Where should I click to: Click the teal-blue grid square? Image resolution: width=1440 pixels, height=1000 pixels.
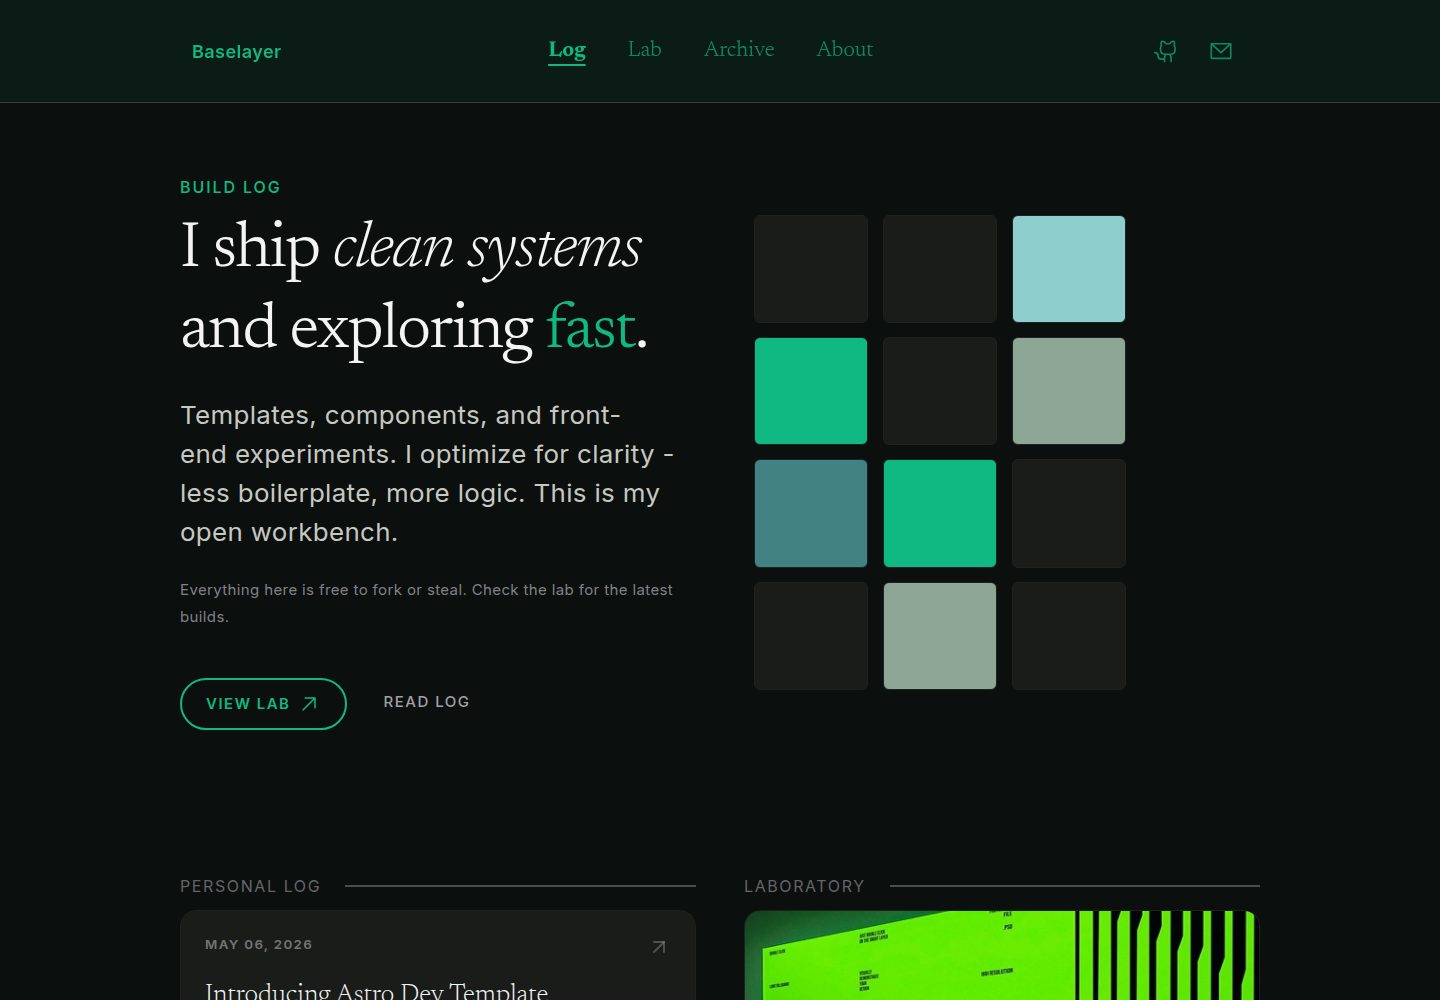click(811, 514)
